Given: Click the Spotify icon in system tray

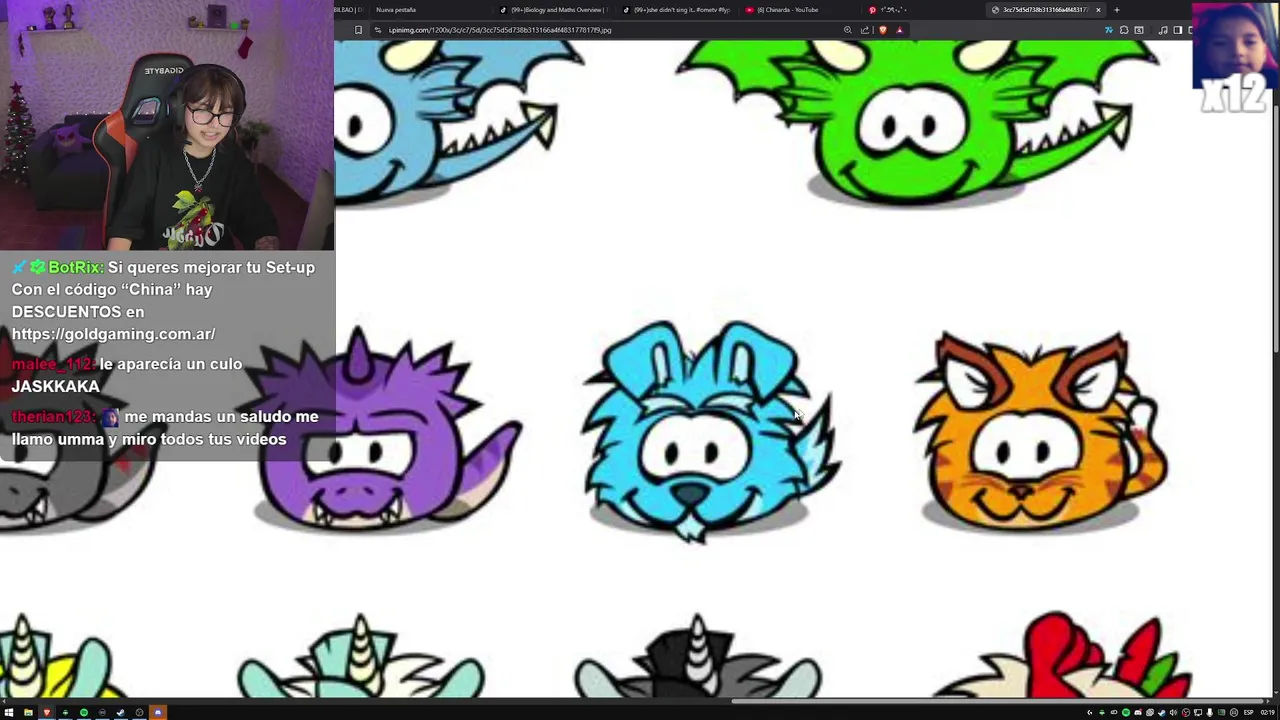Looking at the screenshot, I should coord(1126,712).
